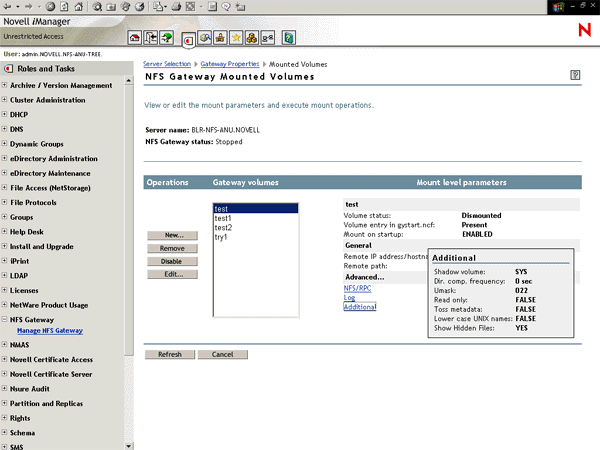Click the browser Back arrow
Viewport: 600px width, 450px height.
click(x=7, y=7)
